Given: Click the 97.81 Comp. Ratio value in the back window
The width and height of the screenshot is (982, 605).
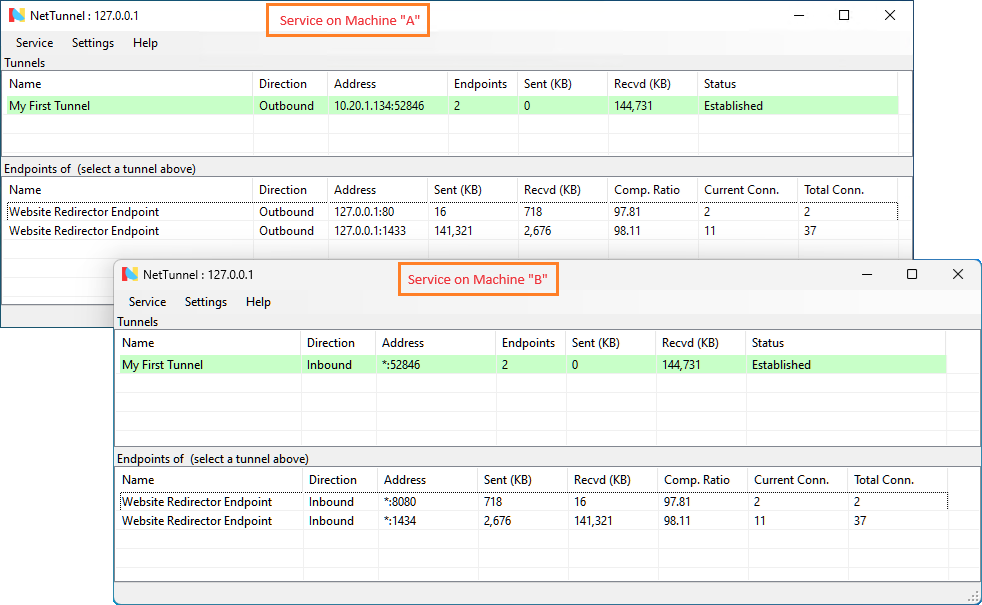Looking at the screenshot, I should 627,212.
